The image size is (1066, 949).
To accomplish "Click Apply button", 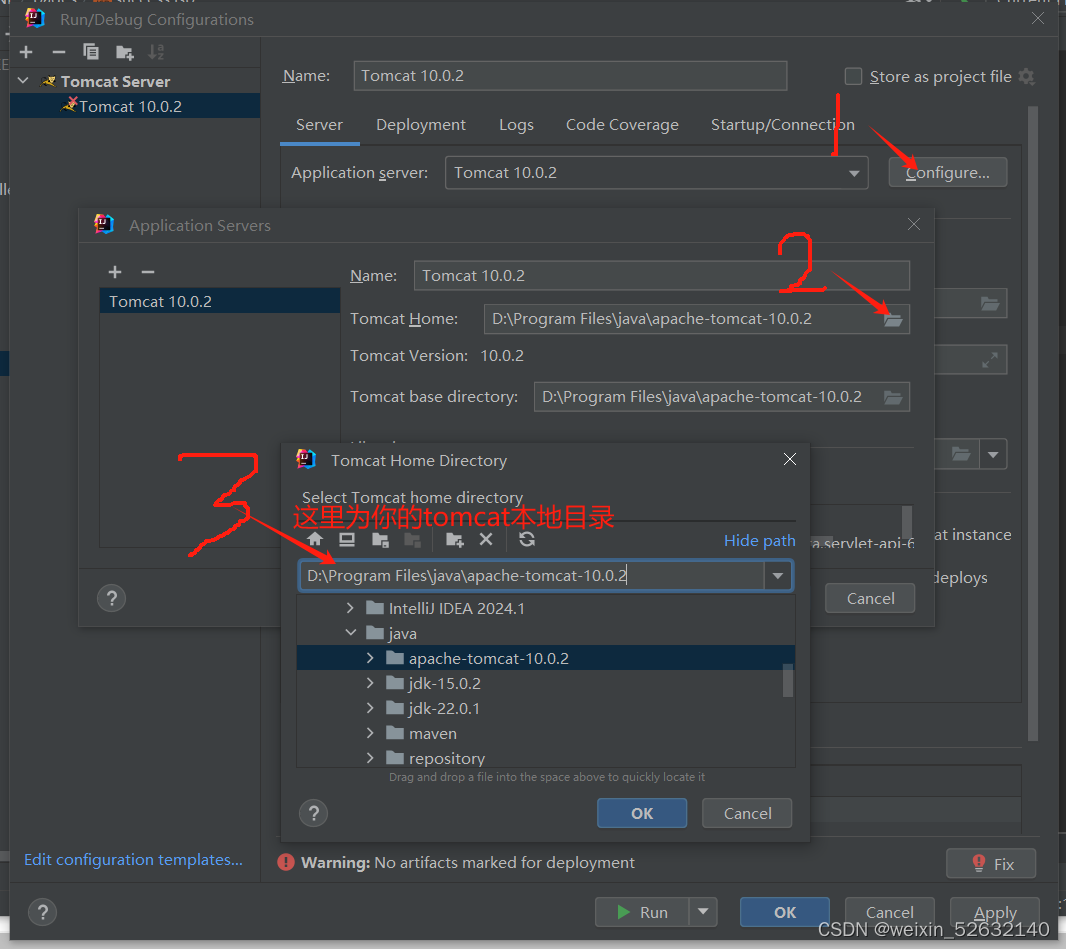I will tap(995, 912).
